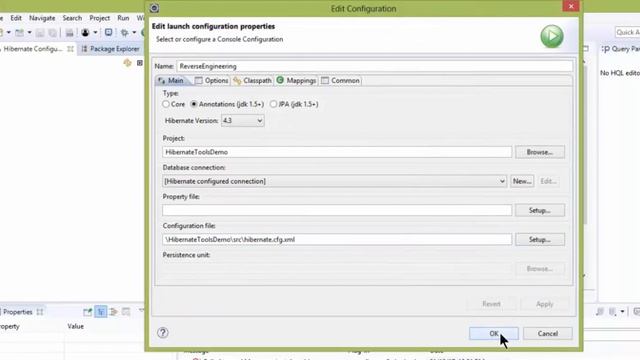Click the Property file input field
This screenshot has height=360, width=640.
click(337, 210)
